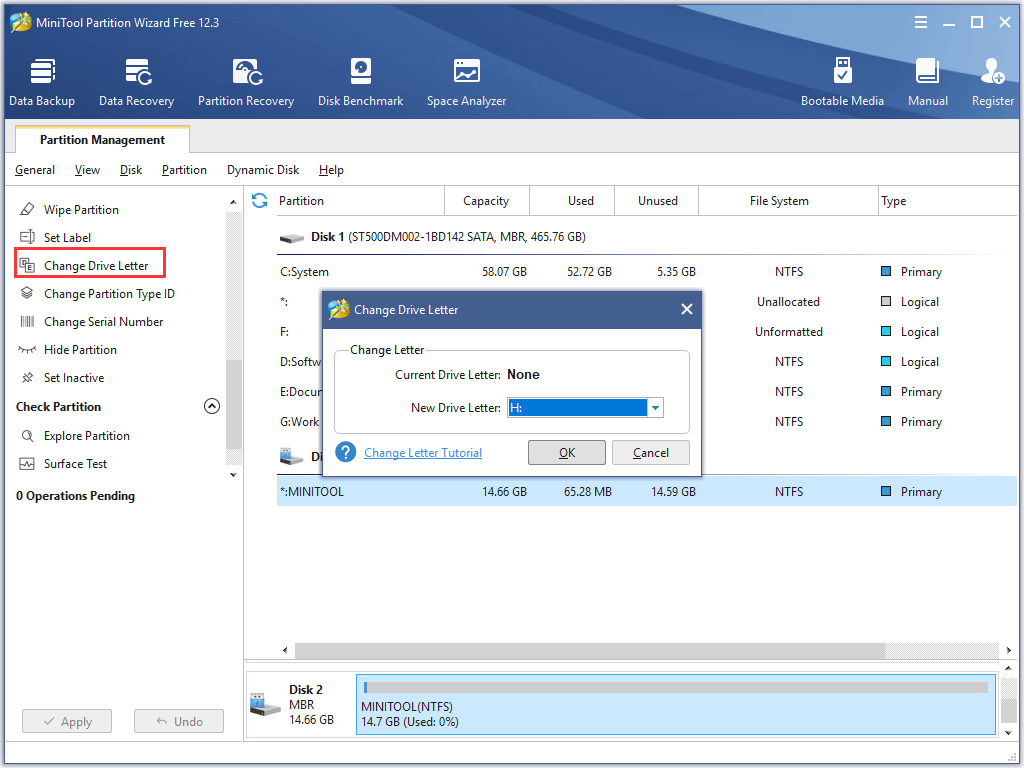Open Change Letter Tutorial link
The width and height of the screenshot is (1024, 768).
(423, 453)
